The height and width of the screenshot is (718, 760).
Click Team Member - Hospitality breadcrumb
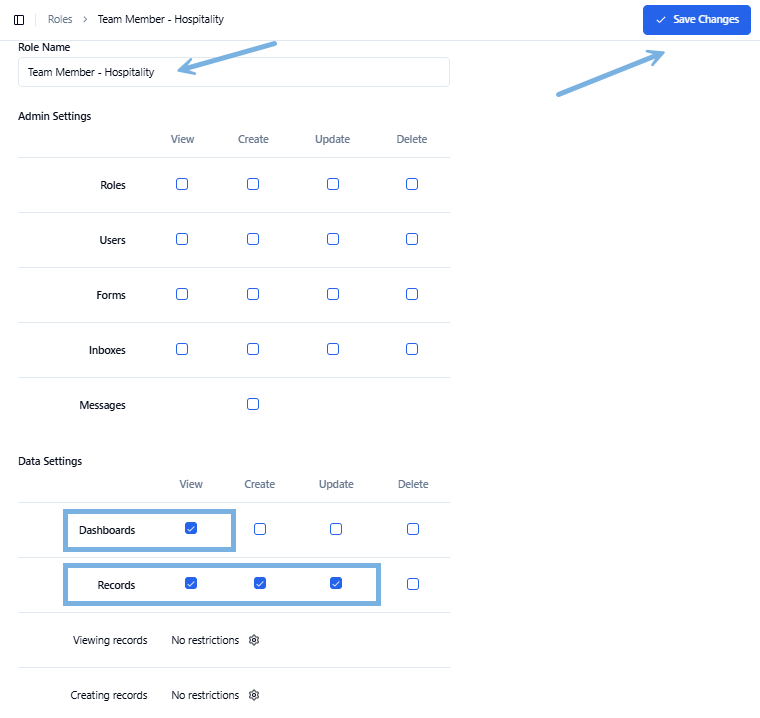[x=160, y=19]
